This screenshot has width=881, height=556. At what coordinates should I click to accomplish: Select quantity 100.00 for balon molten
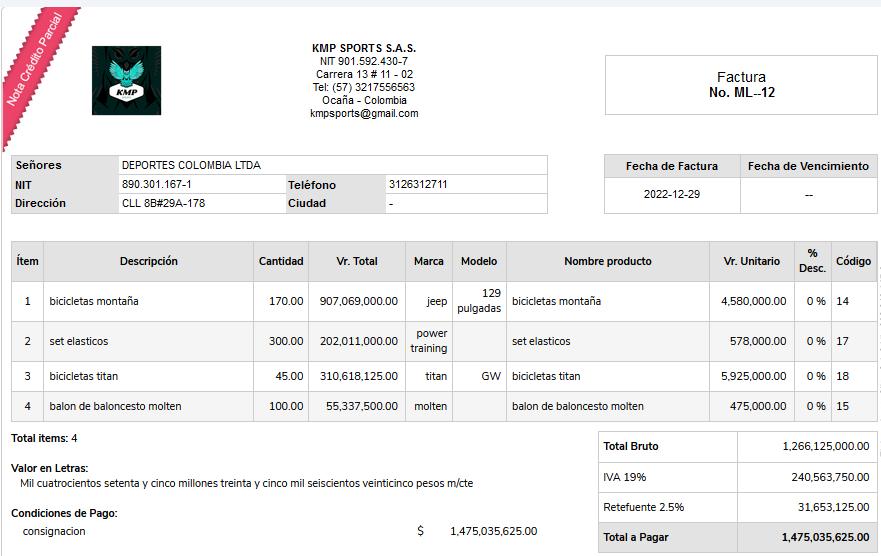point(286,406)
